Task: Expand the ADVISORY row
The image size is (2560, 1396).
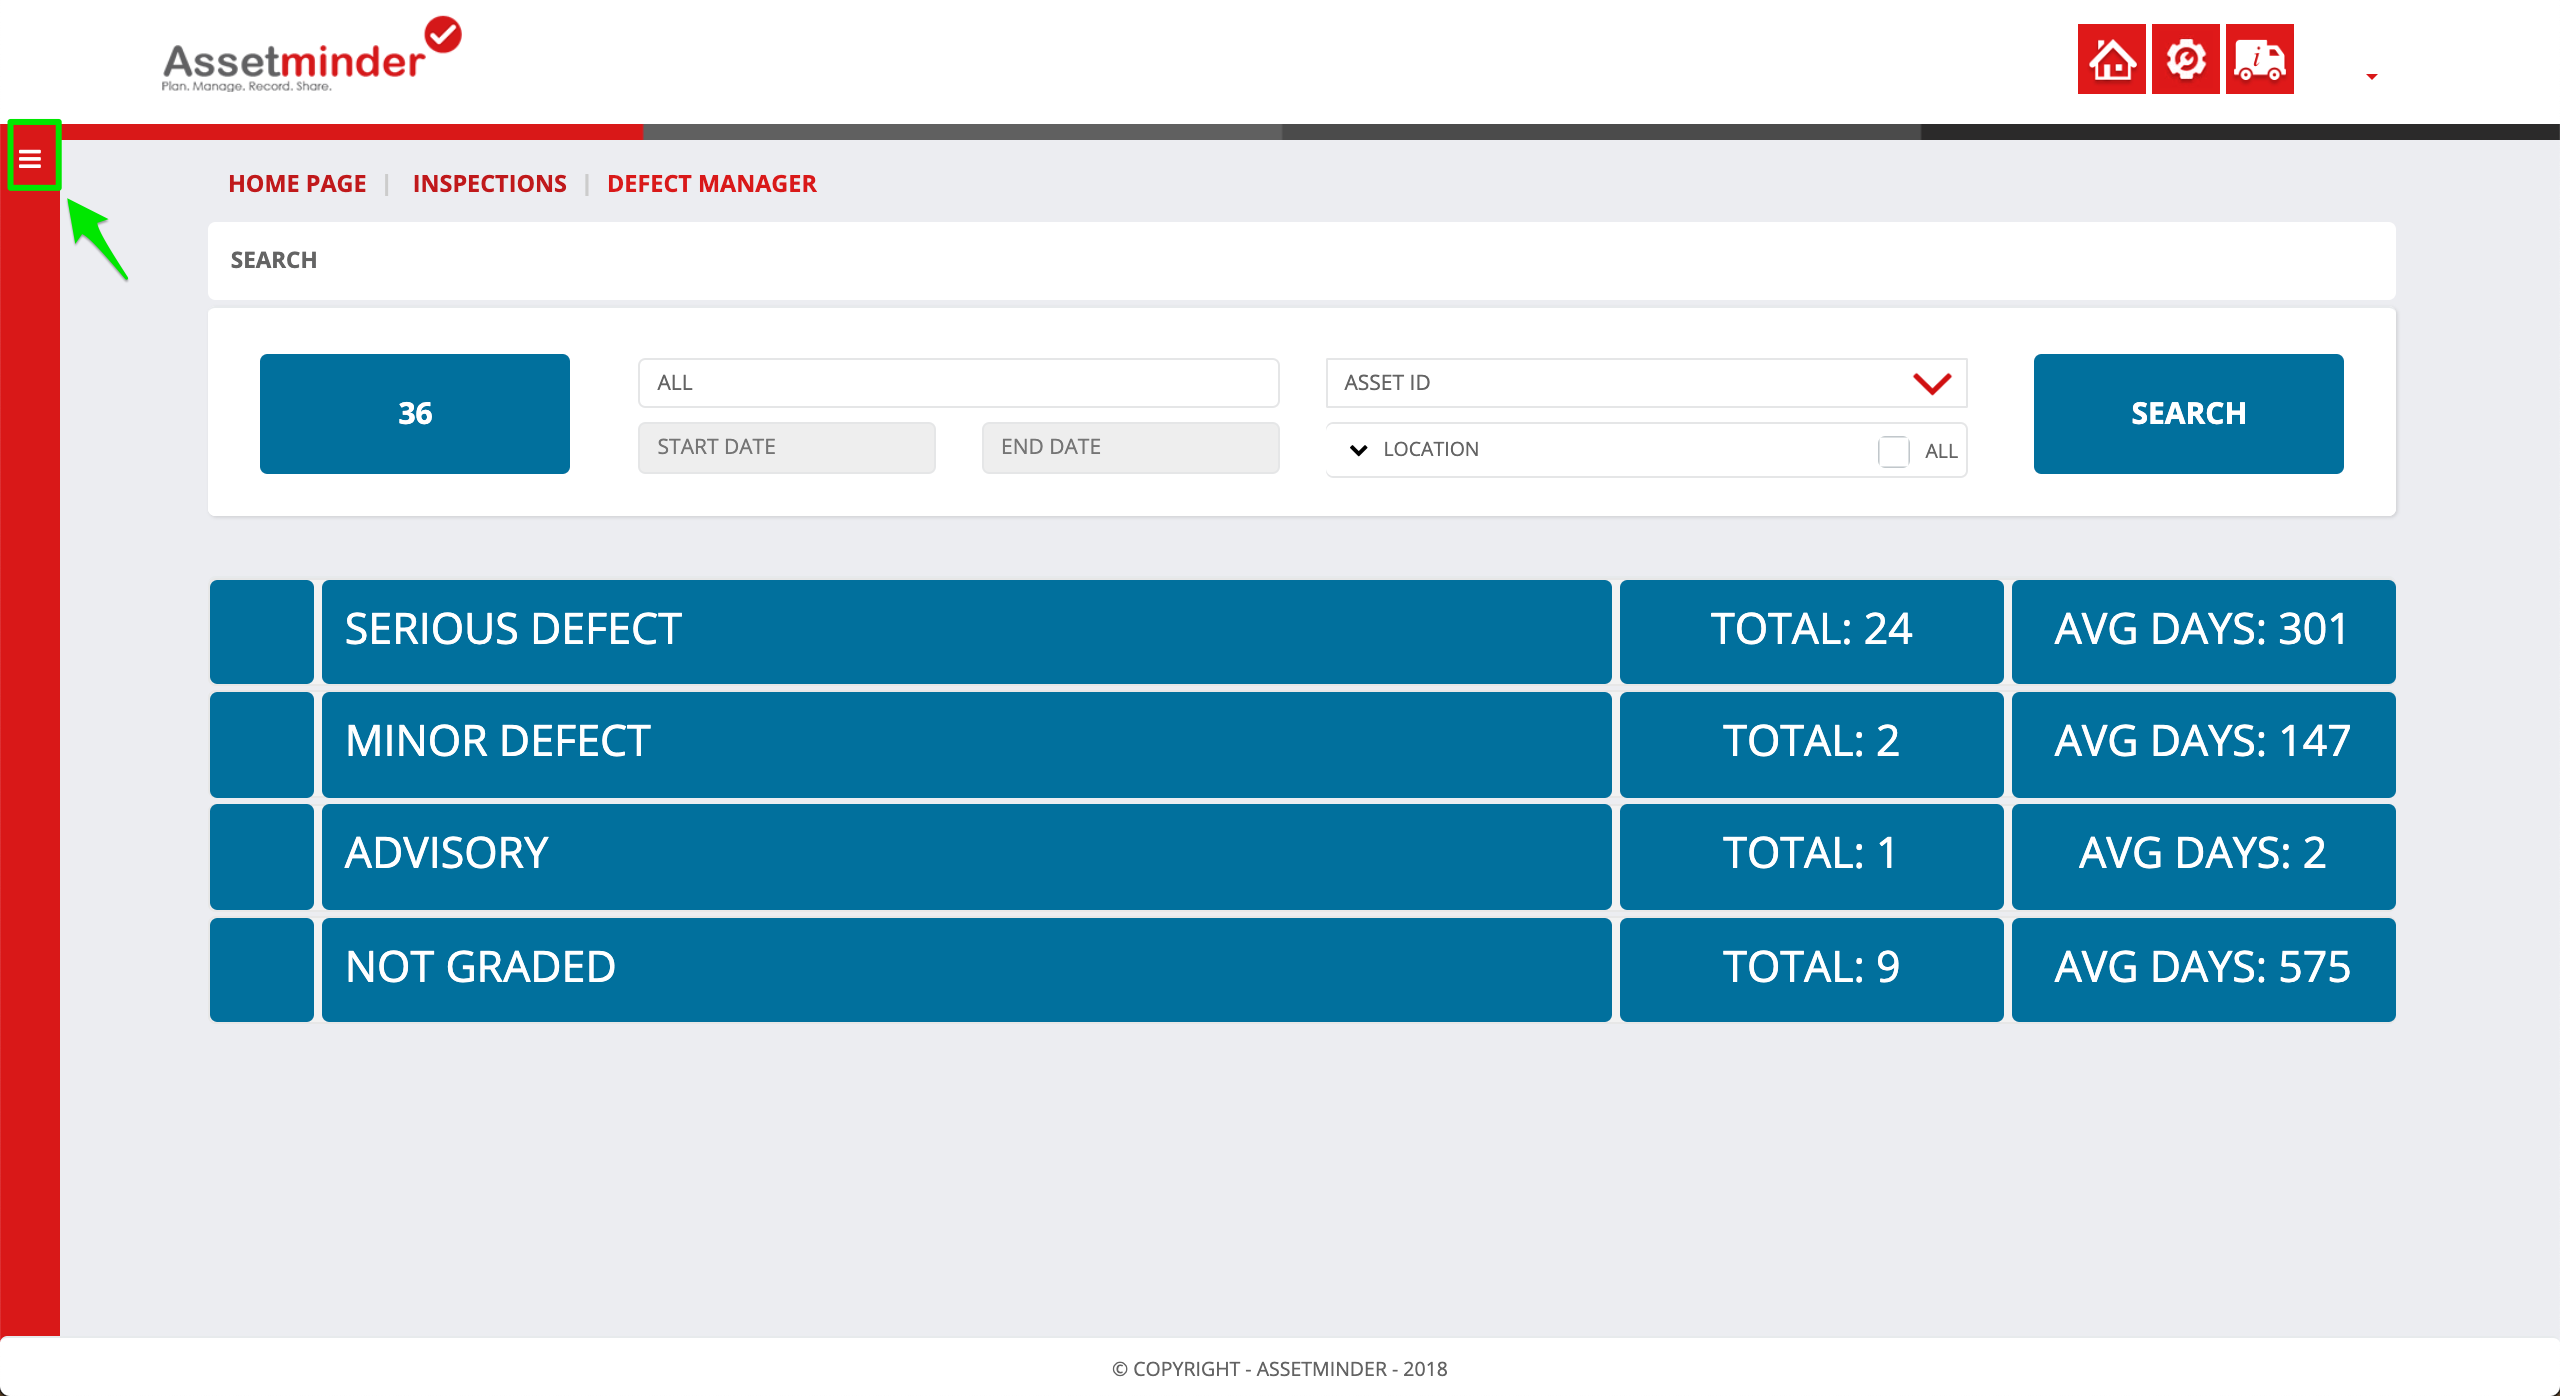Action: (x=966, y=856)
